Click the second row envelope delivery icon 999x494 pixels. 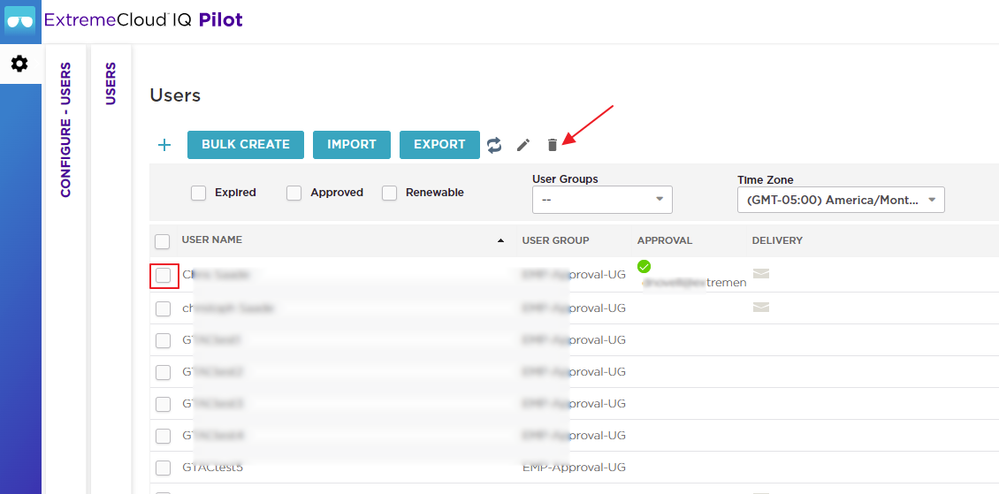760,307
